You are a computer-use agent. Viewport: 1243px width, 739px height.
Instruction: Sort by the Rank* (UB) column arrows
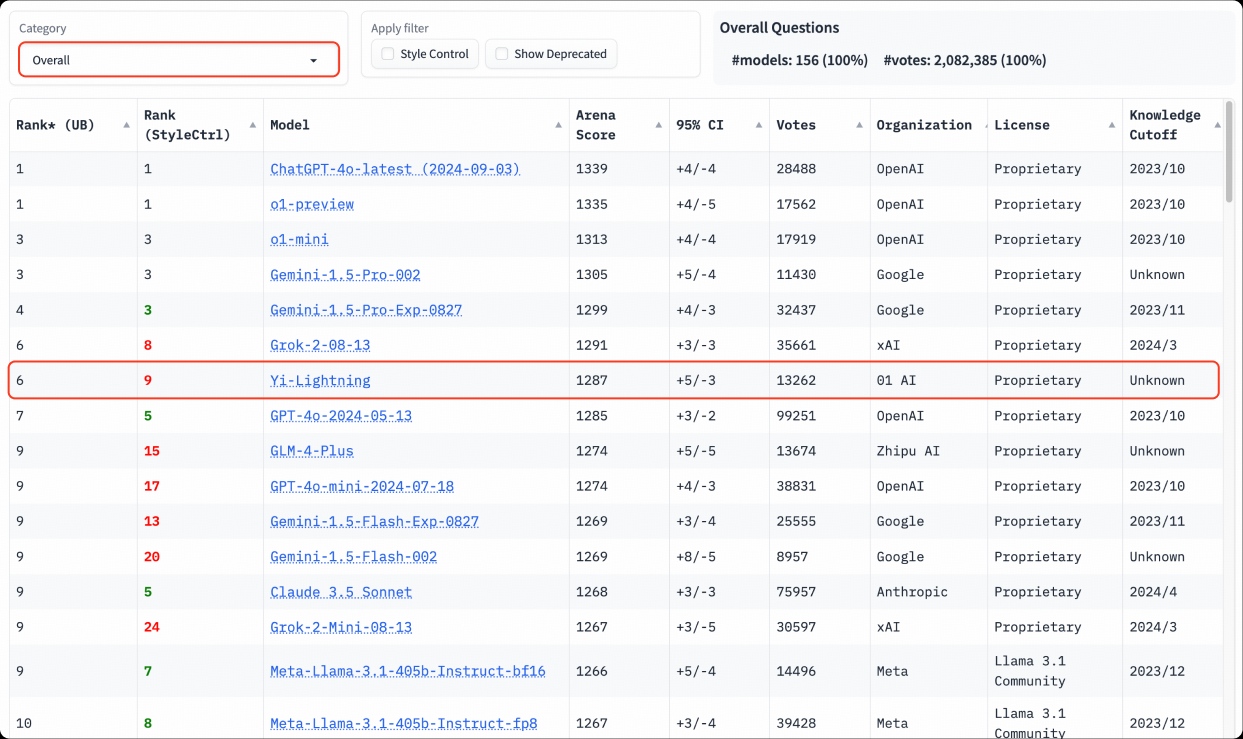click(126, 125)
